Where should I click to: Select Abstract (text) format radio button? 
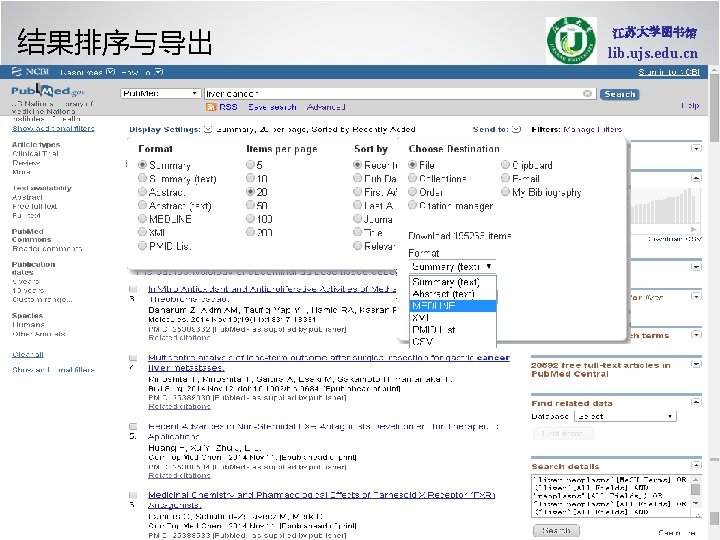142,205
